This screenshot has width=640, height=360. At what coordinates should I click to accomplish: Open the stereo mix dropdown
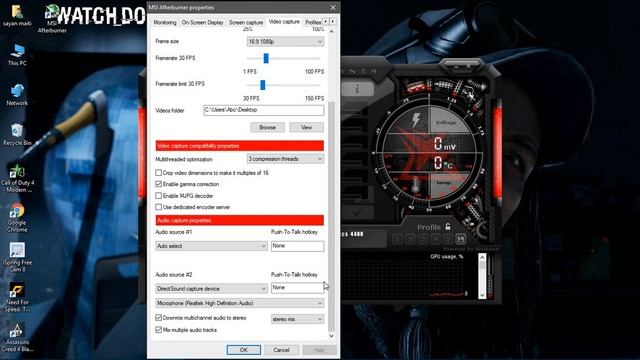pyautogui.click(x=297, y=319)
